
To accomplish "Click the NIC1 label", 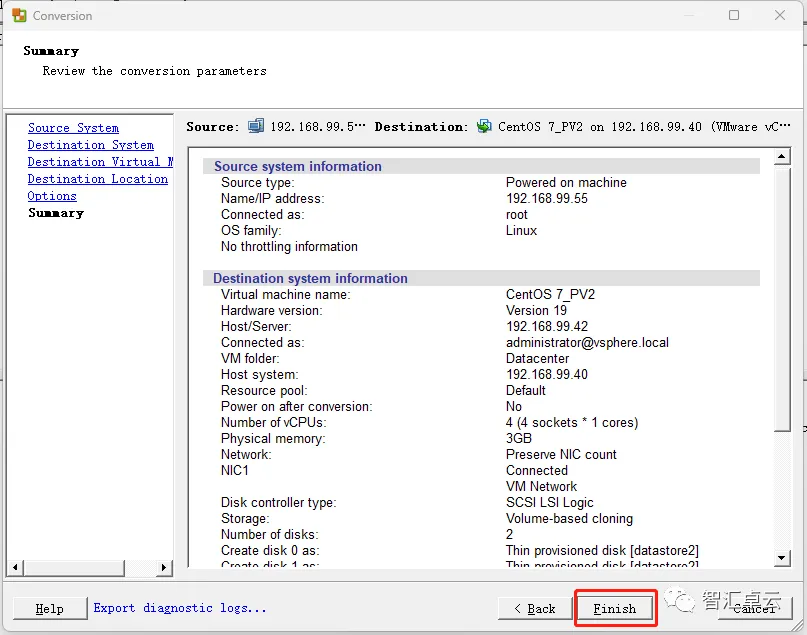I will tap(235, 470).
